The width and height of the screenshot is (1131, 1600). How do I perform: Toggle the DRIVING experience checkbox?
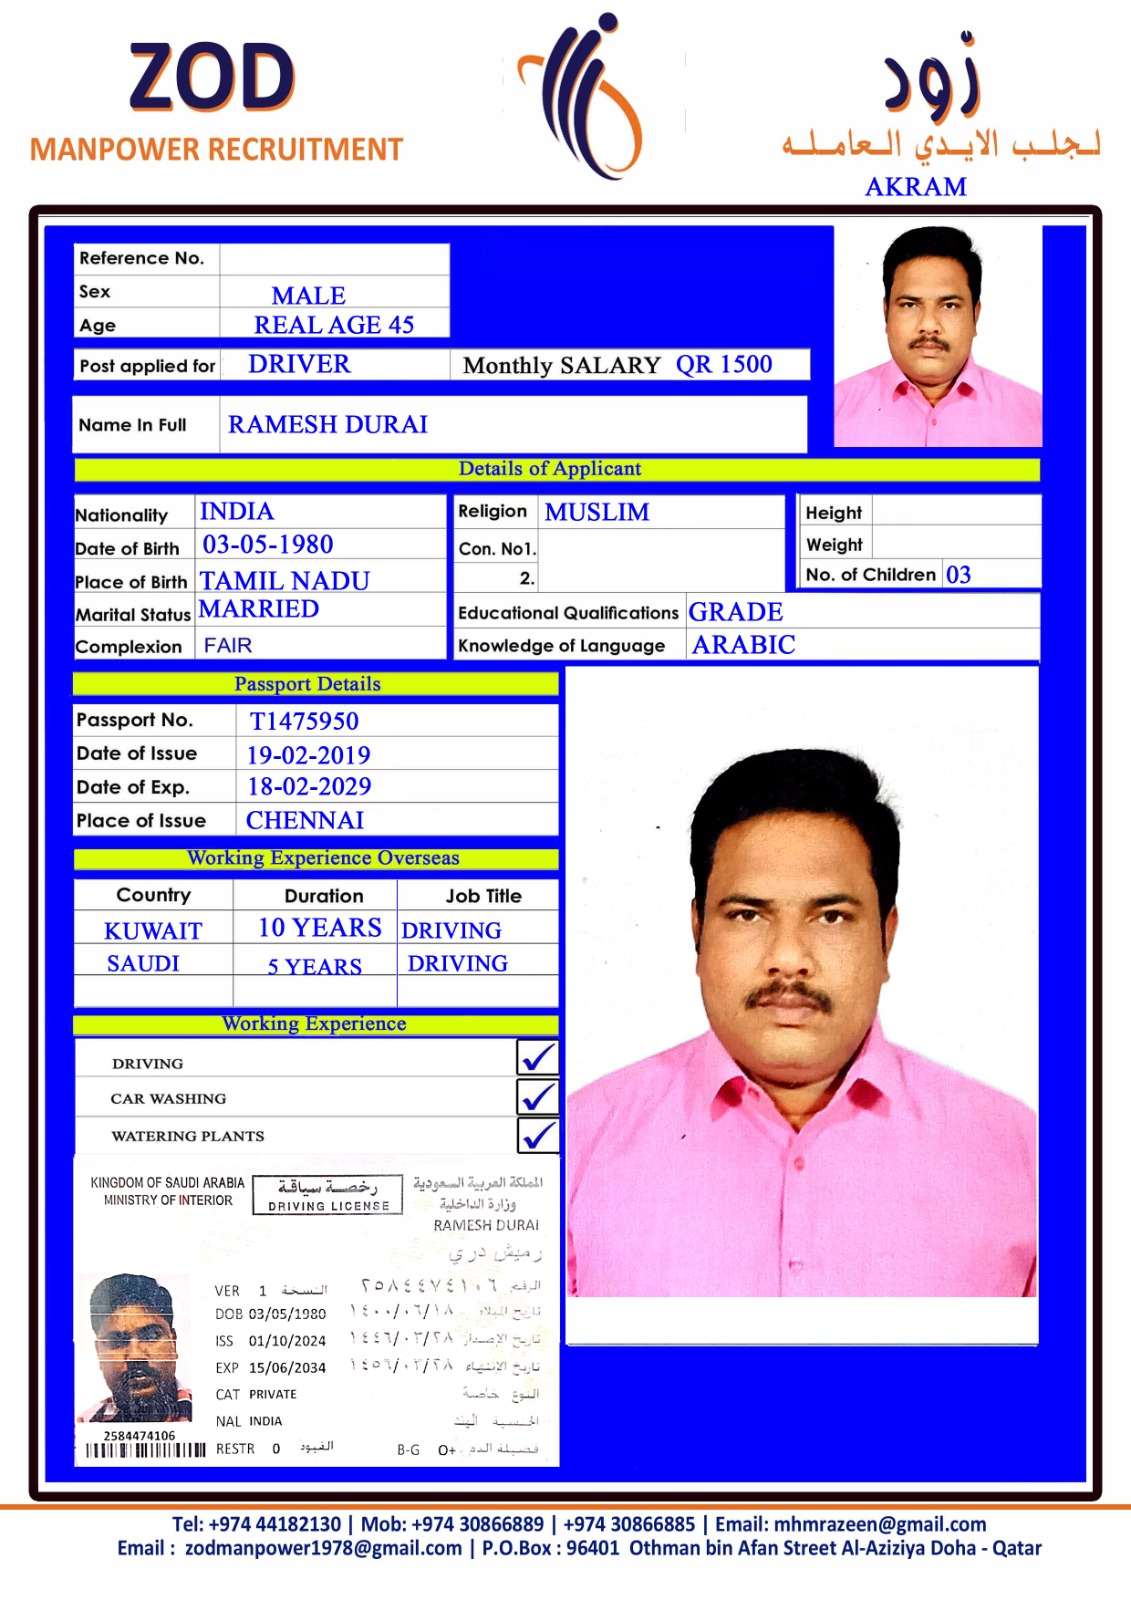pos(537,1058)
